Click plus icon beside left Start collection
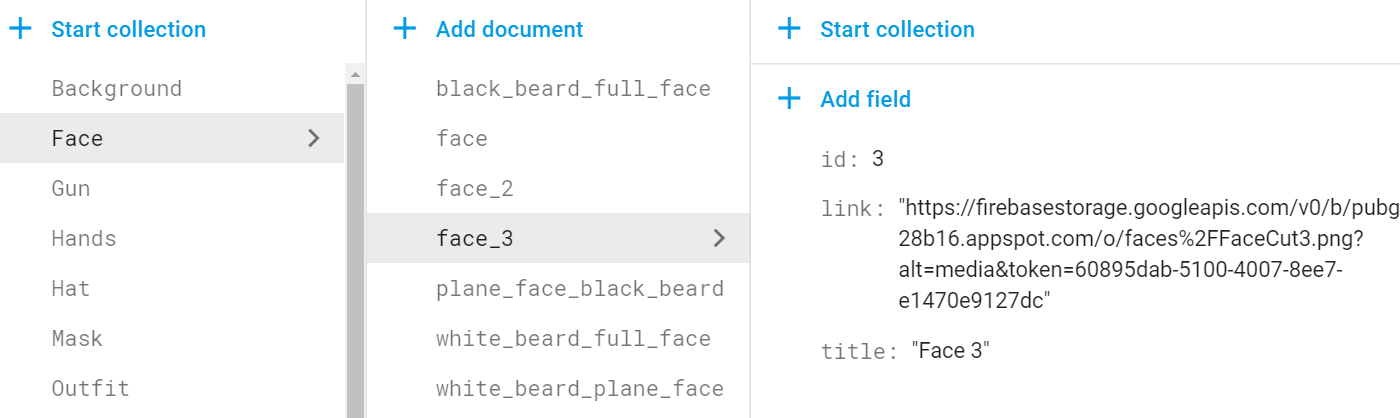Viewport: 1400px width, 418px height. click(x=20, y=29)
